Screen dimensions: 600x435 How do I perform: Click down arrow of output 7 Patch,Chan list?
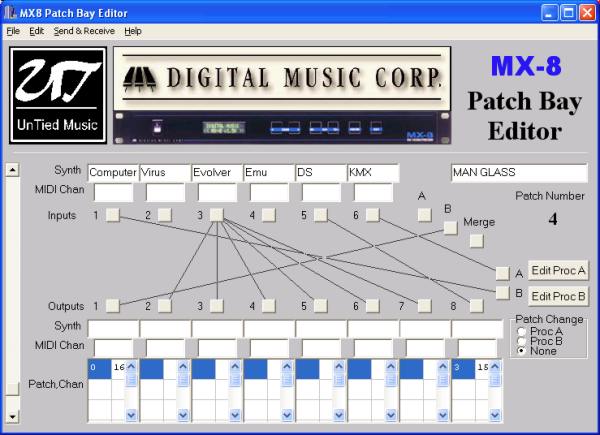(x=443, y=414)
